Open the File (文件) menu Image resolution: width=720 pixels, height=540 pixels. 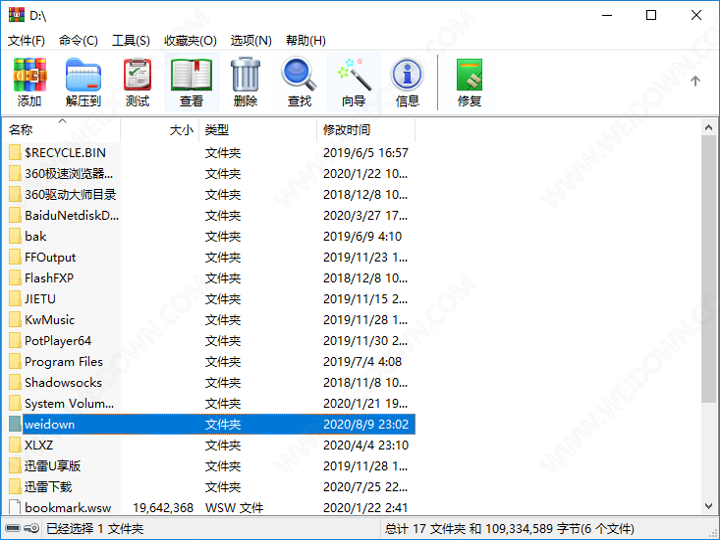tap(26, 41)
